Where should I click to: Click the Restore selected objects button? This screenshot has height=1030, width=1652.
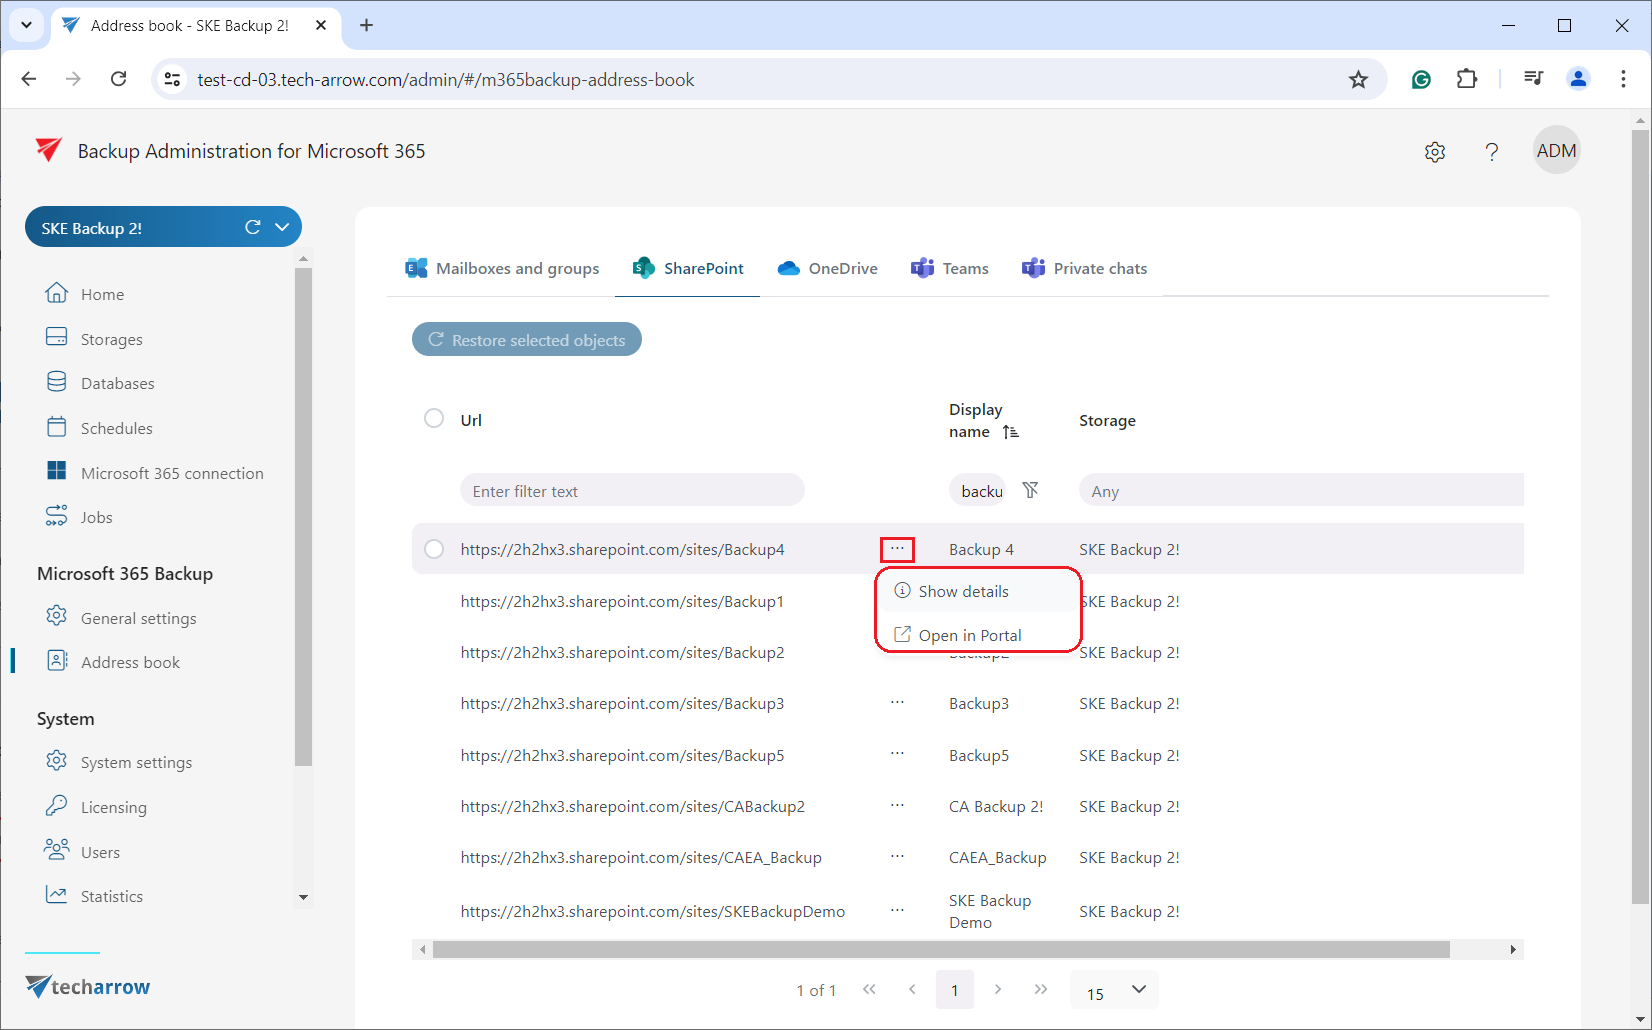click(527, 340)
